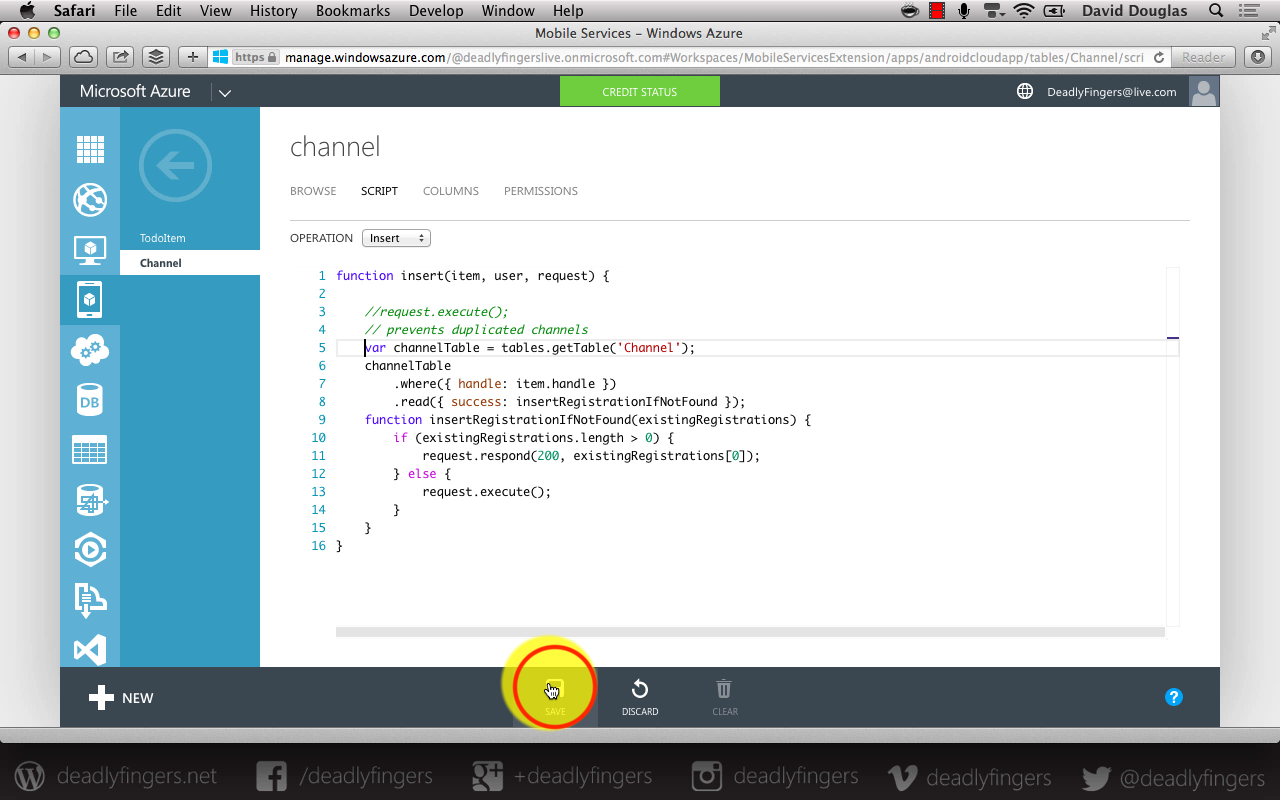Click Safari forward navigation arrow

coord(47,57)
